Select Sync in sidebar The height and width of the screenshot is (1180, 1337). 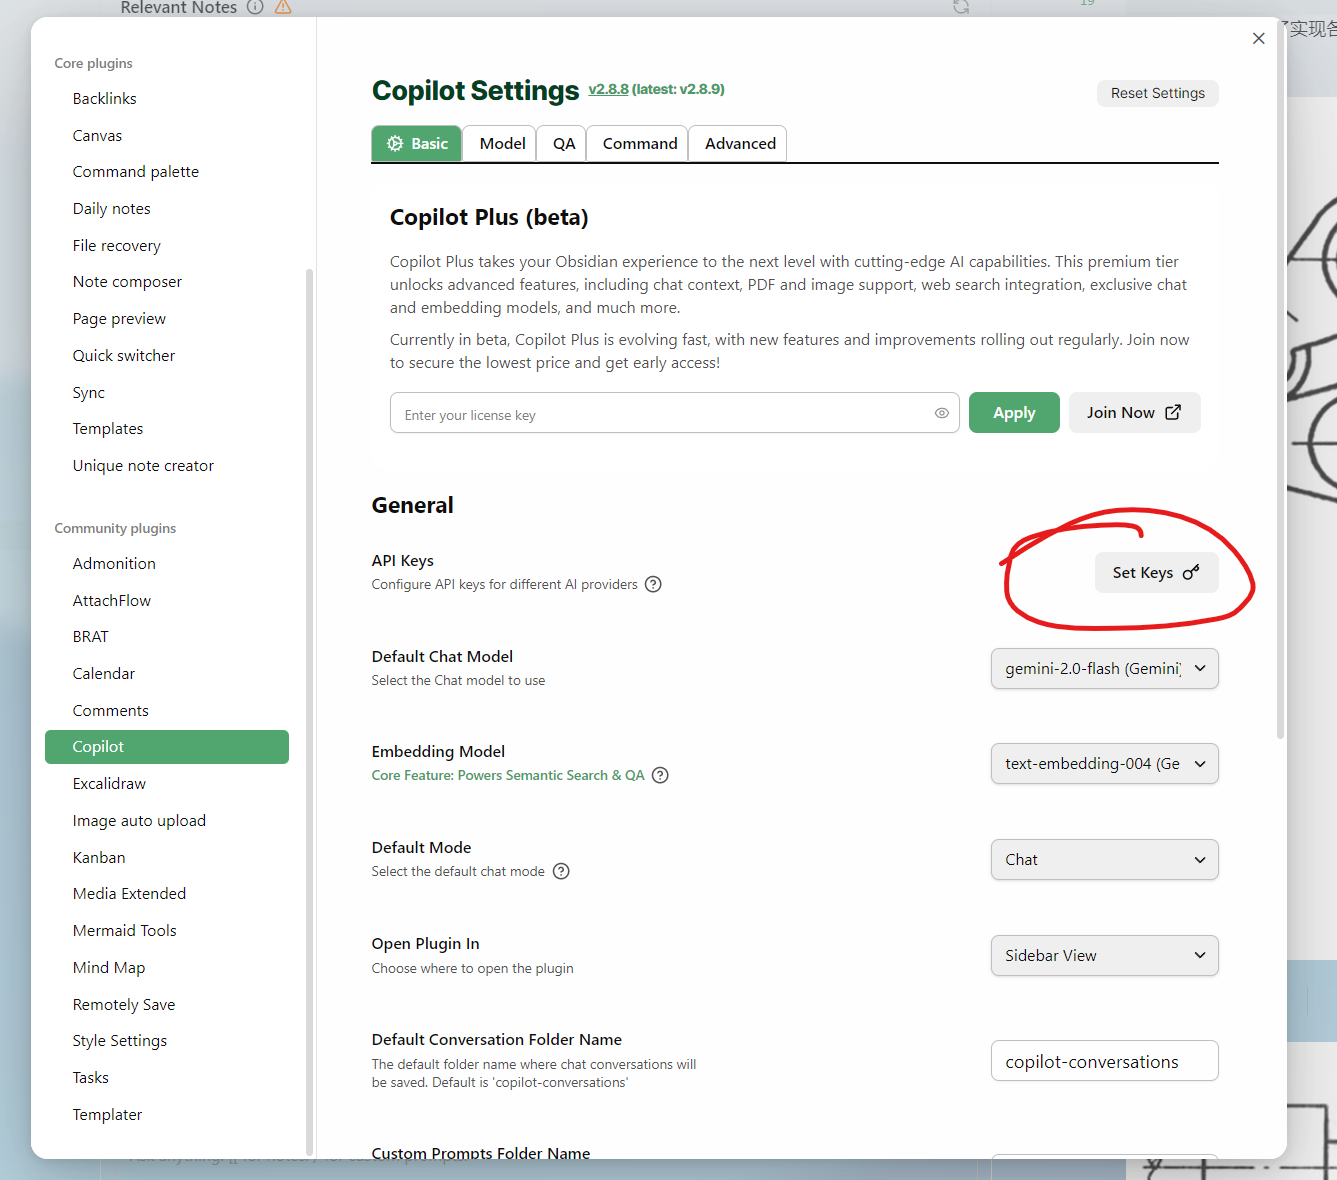[167, 392]
